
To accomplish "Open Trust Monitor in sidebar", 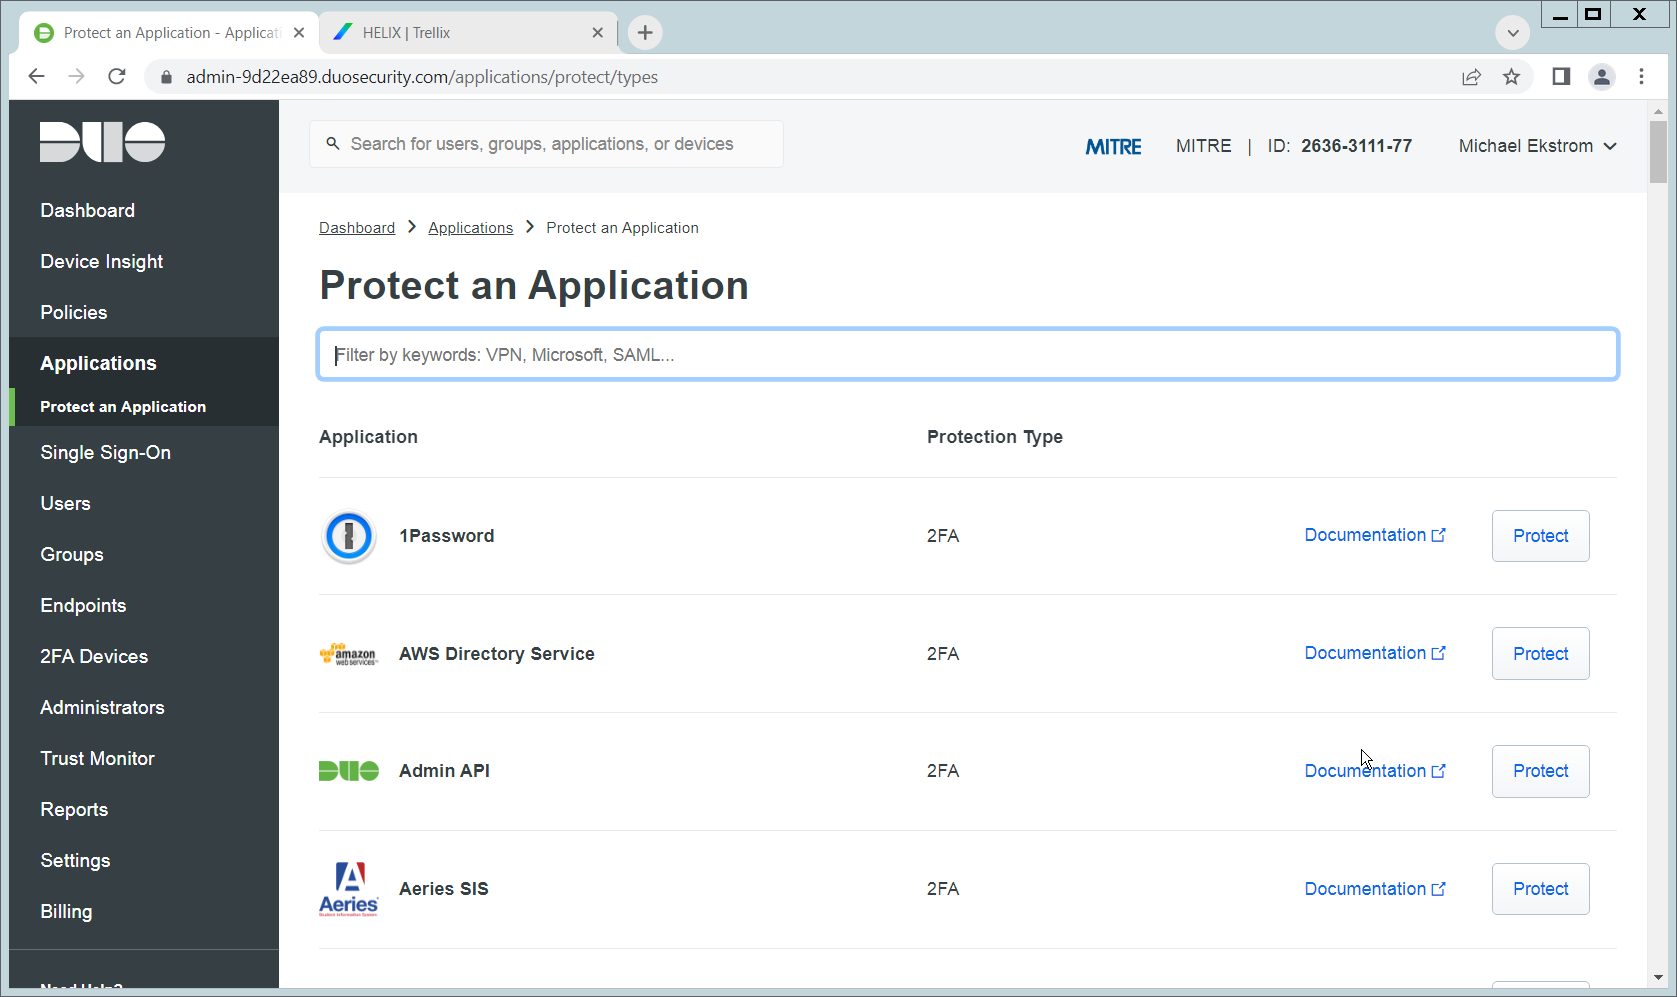I will 97,759.
